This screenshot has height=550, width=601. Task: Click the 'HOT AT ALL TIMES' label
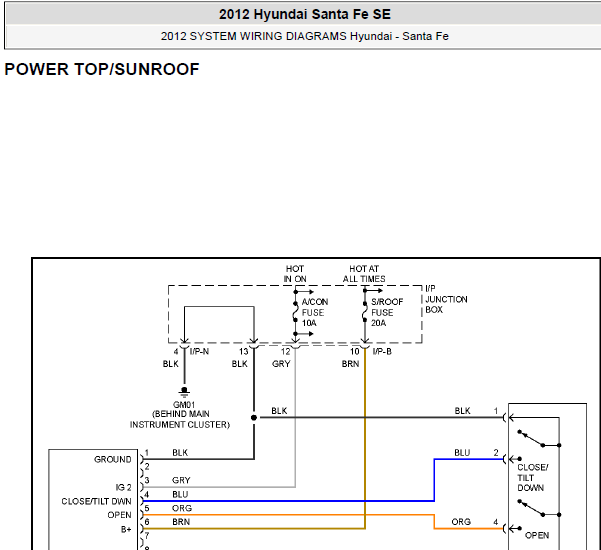point(364,274)
